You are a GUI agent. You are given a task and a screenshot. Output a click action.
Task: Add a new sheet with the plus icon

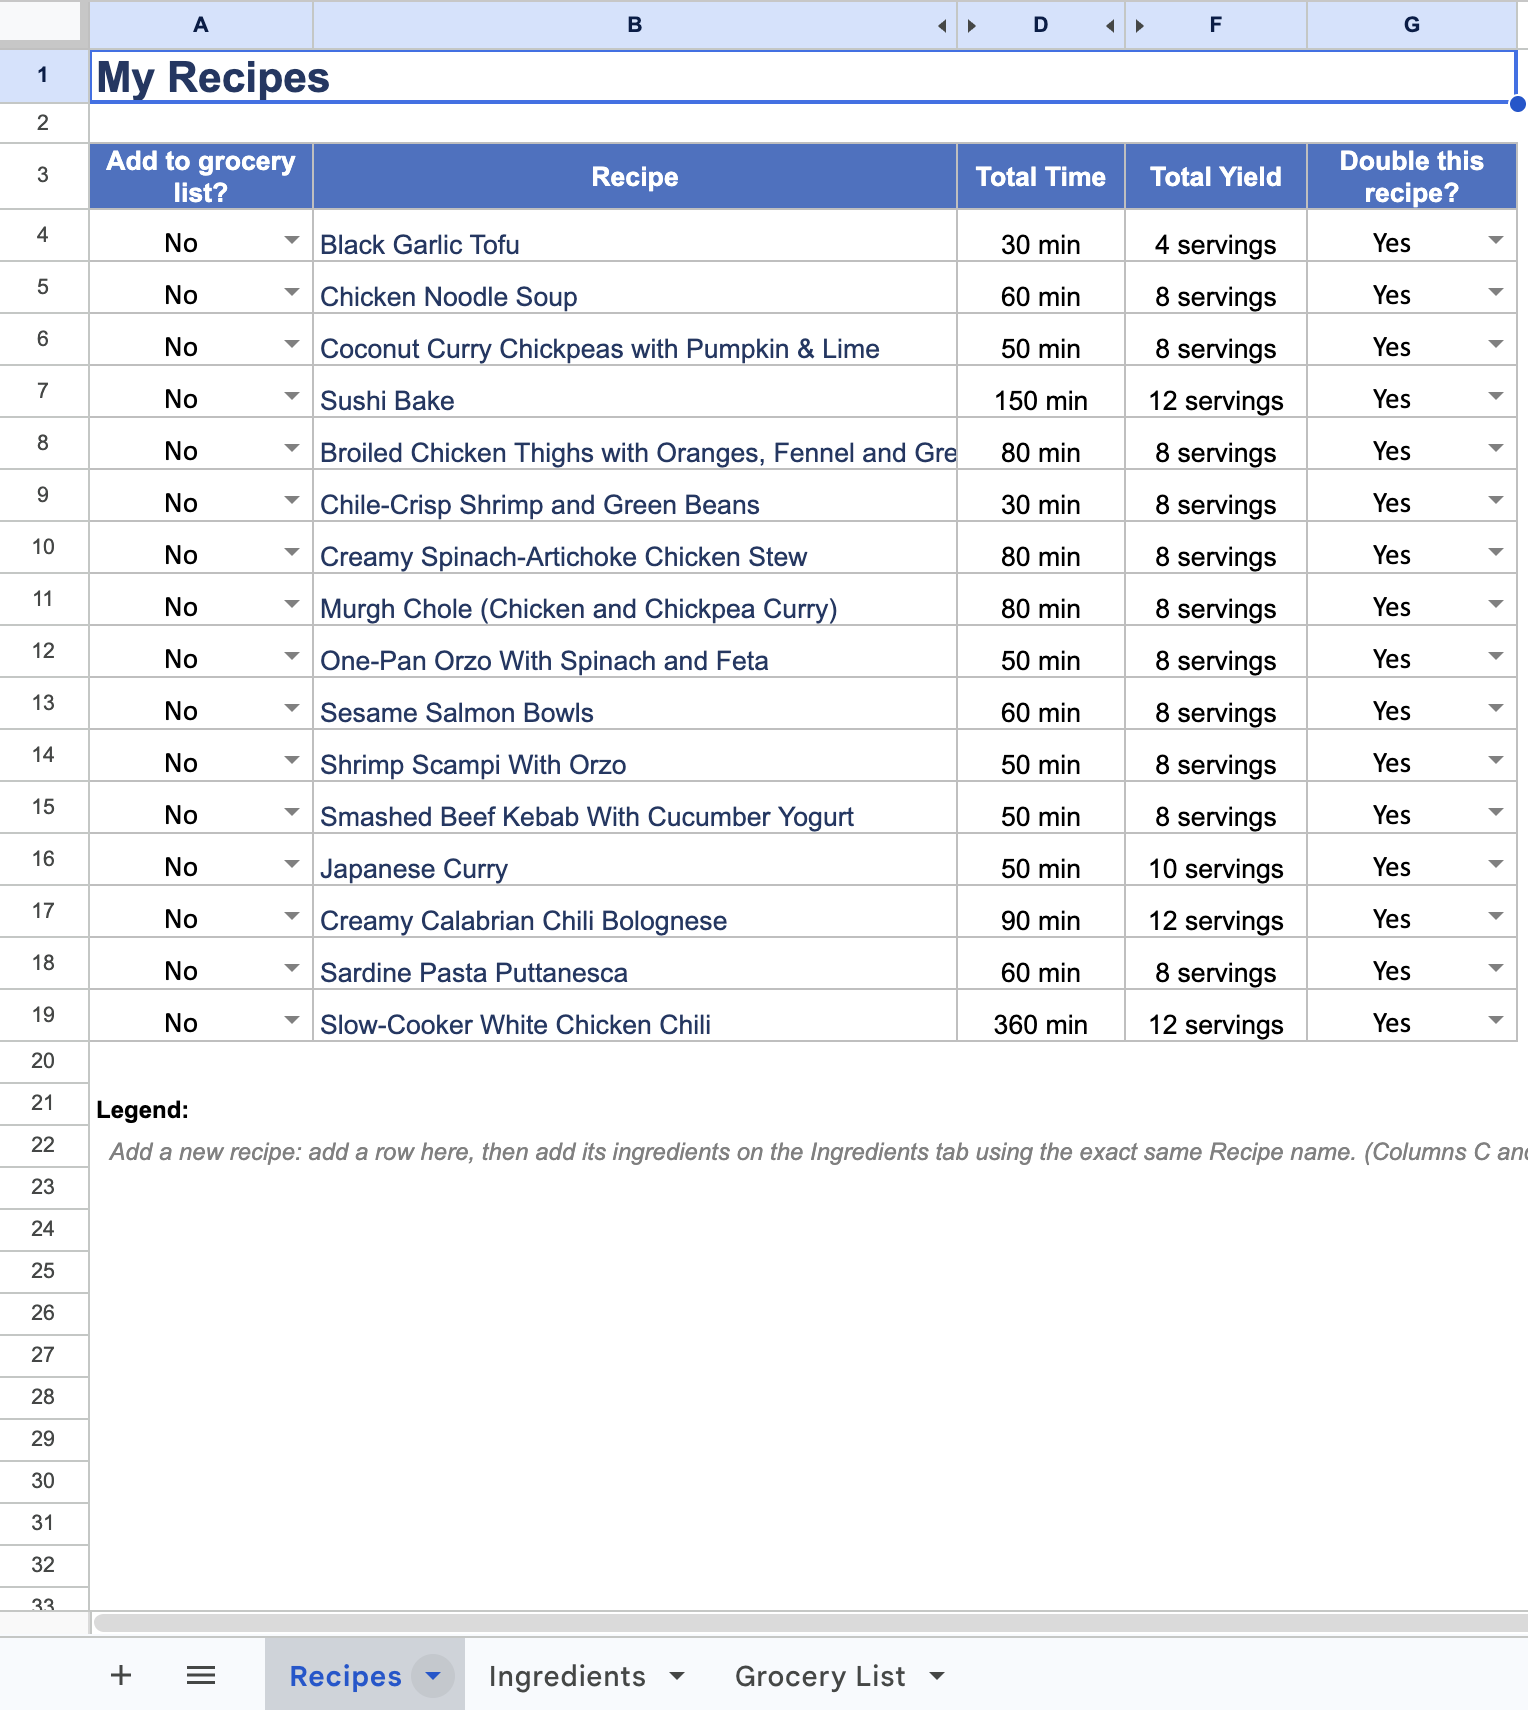[x=121, y=1675]
